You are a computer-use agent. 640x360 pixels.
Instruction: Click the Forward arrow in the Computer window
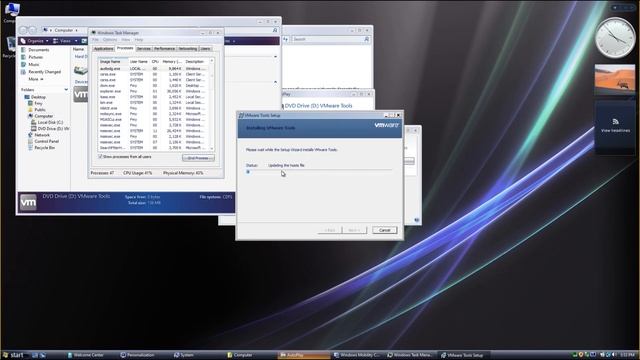click(x=33, y=30)
